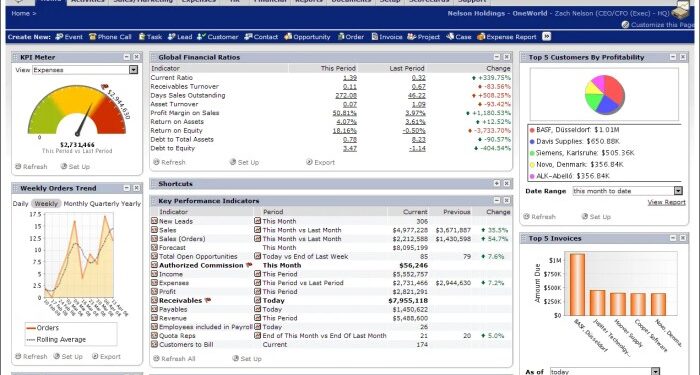Click the red flag beside Receivables
The width and height of the screenshot is (700, 375).
(x=208, y=300)
